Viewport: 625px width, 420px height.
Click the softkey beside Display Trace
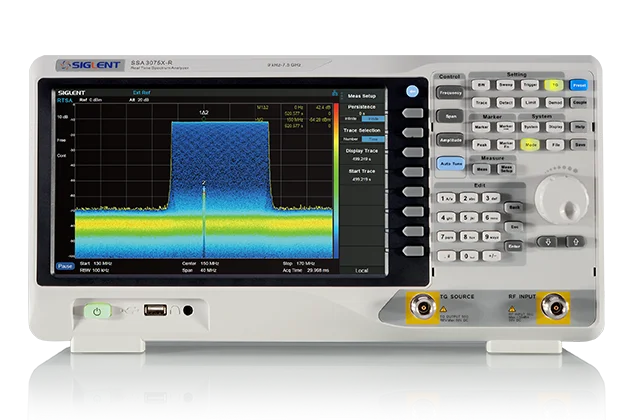(x=413, y=152)
